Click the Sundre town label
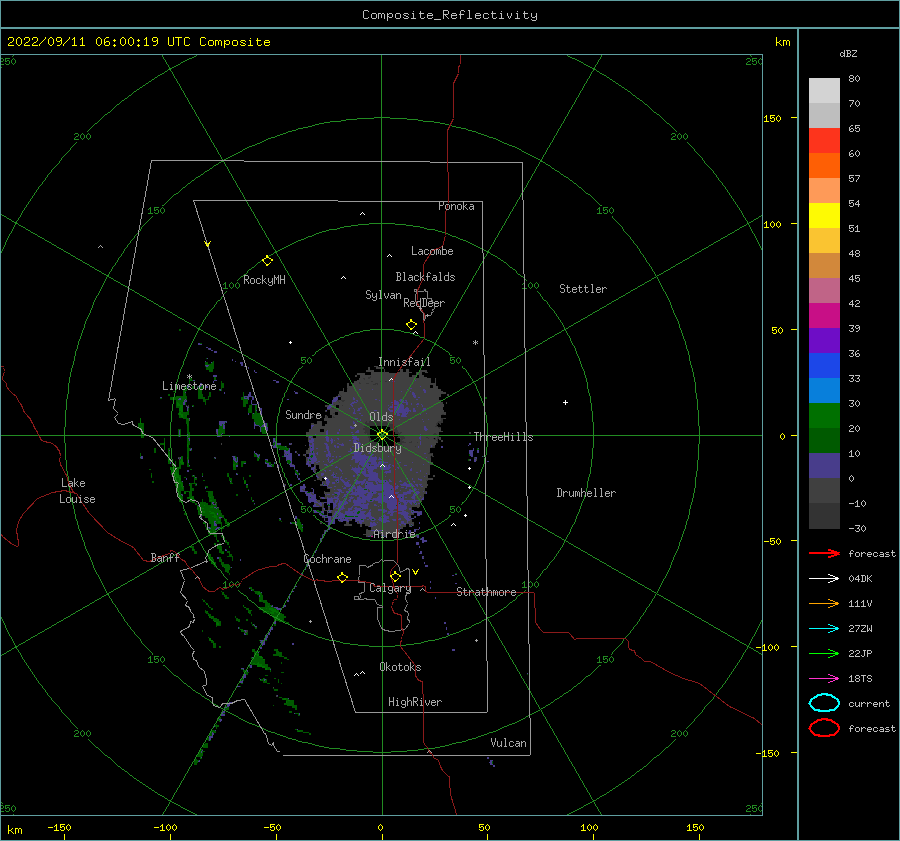 303,414
